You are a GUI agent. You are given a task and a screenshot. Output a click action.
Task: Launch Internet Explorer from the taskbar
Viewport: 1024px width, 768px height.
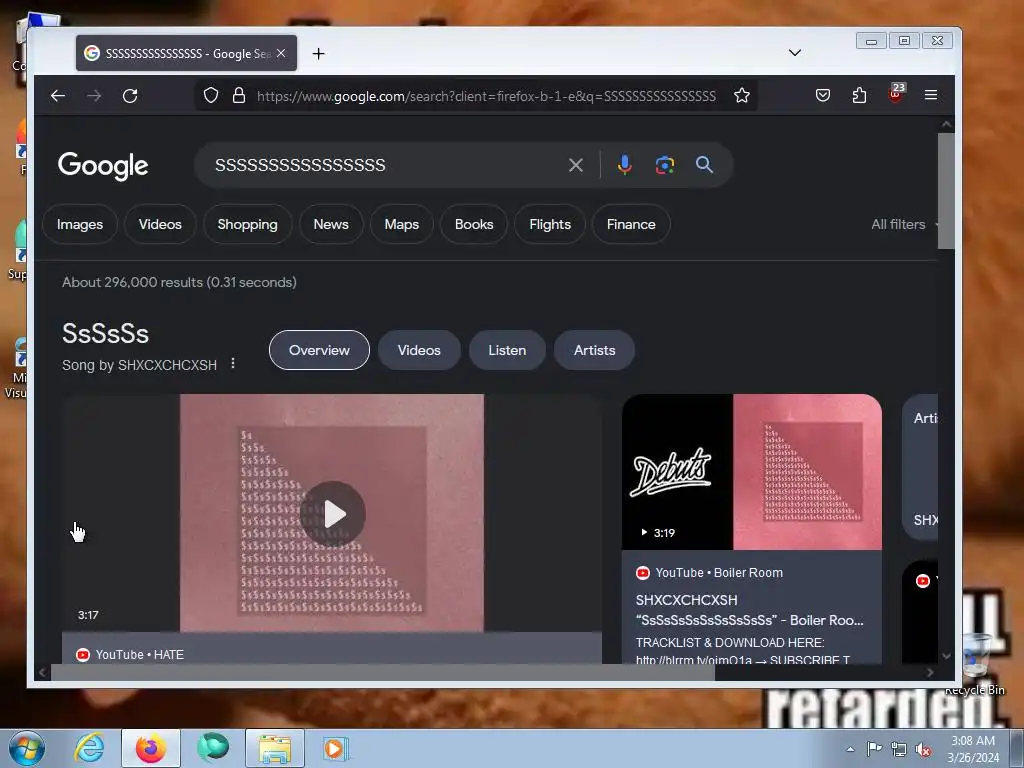tap(89, 748)
